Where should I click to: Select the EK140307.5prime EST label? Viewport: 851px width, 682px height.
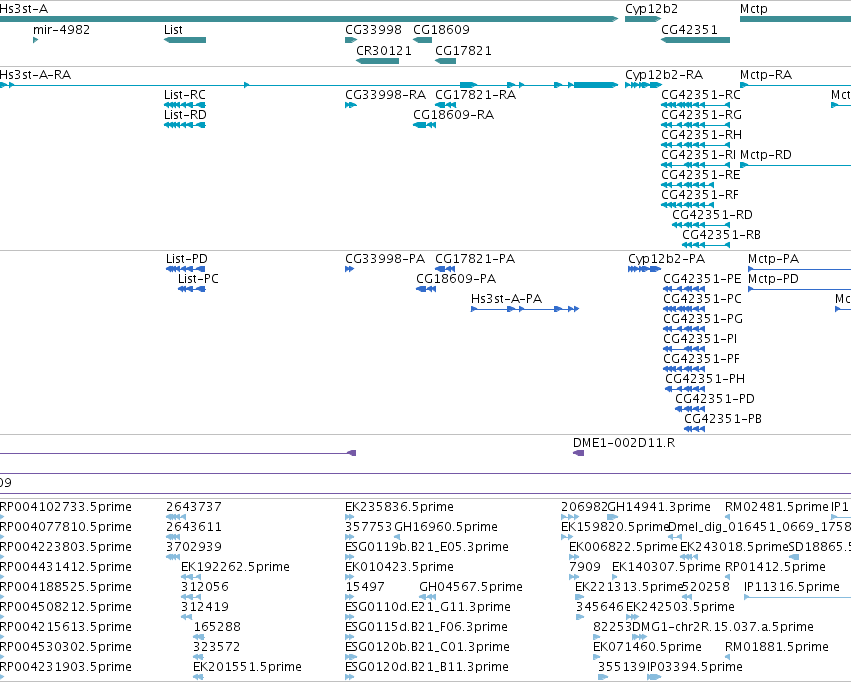click(x=666, y=567)
